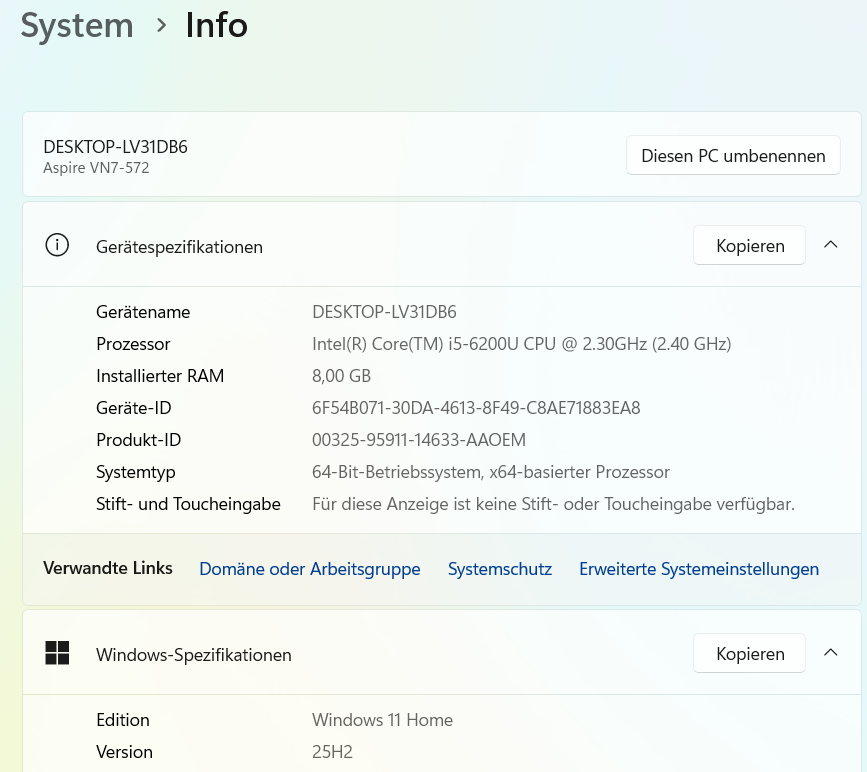Select the Geräte-ID value 6F54B071-30DA

[x=476, y=408]
